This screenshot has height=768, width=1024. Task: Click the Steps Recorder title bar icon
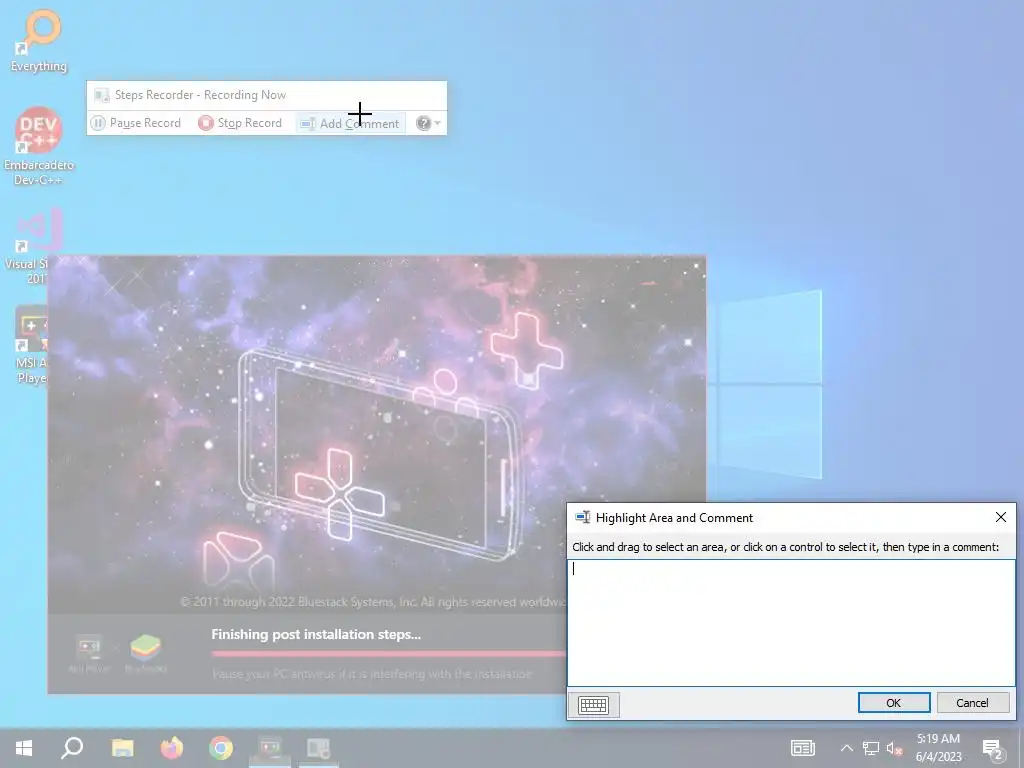pyautogui.click(x=101, y=95)
